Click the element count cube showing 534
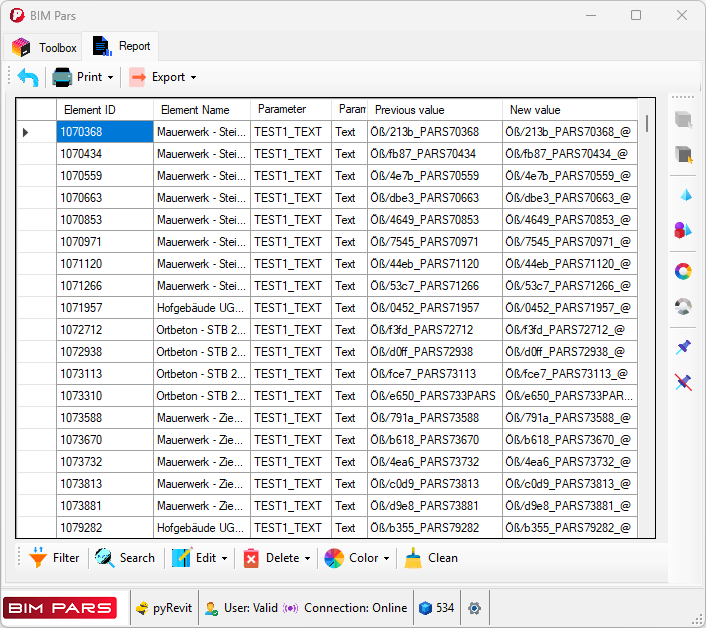This screenshot has width=706, height=628. (436, 608)
